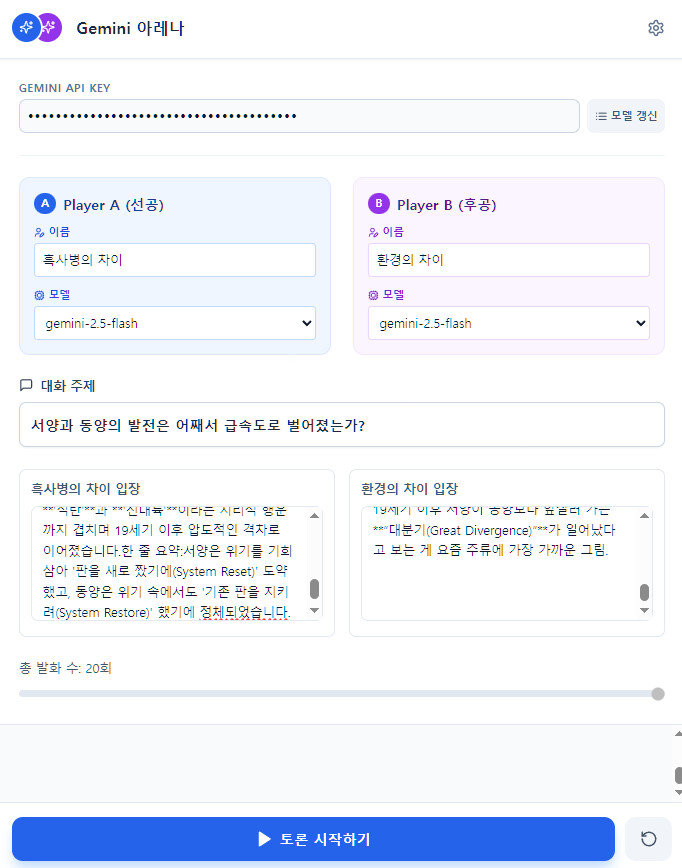Open Player A model dropdown
682x868 pixels.
[175, 323]
